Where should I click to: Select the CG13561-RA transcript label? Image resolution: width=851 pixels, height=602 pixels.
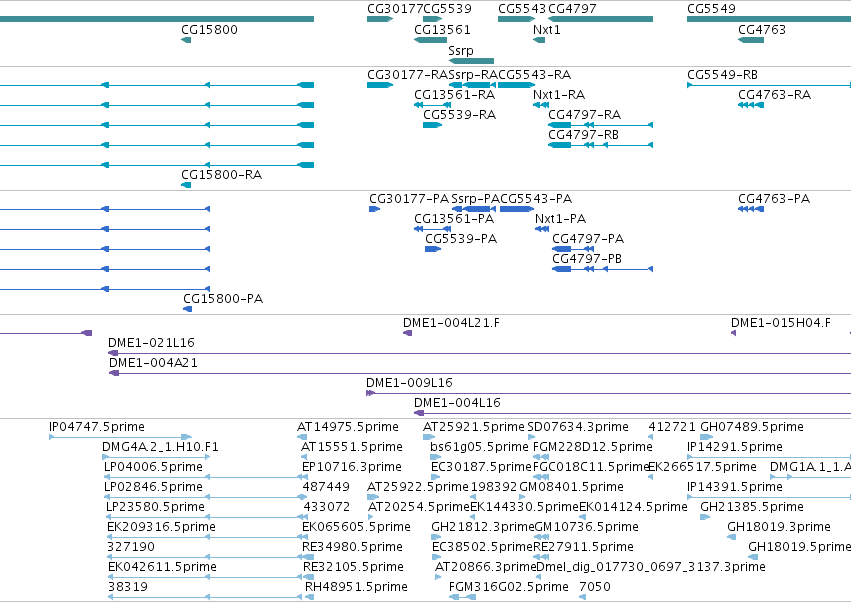pos(454,94)
